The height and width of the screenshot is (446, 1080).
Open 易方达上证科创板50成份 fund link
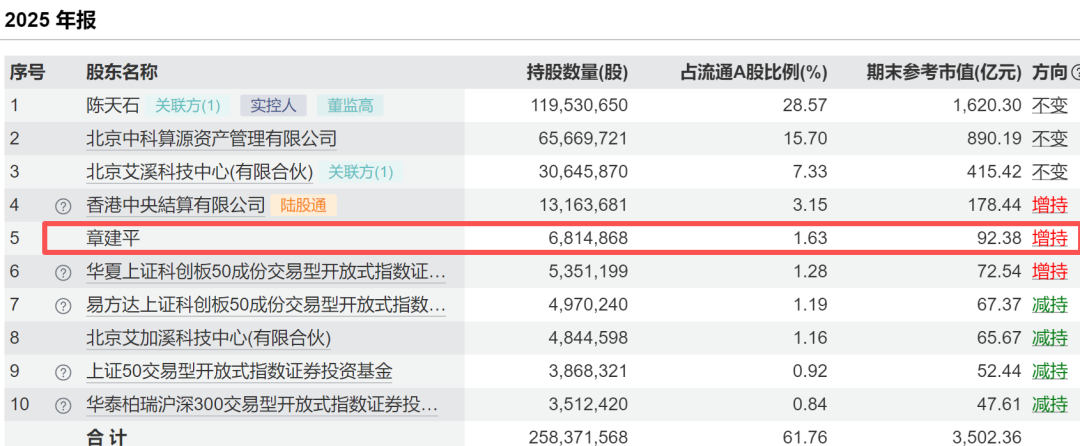(266, 305)
